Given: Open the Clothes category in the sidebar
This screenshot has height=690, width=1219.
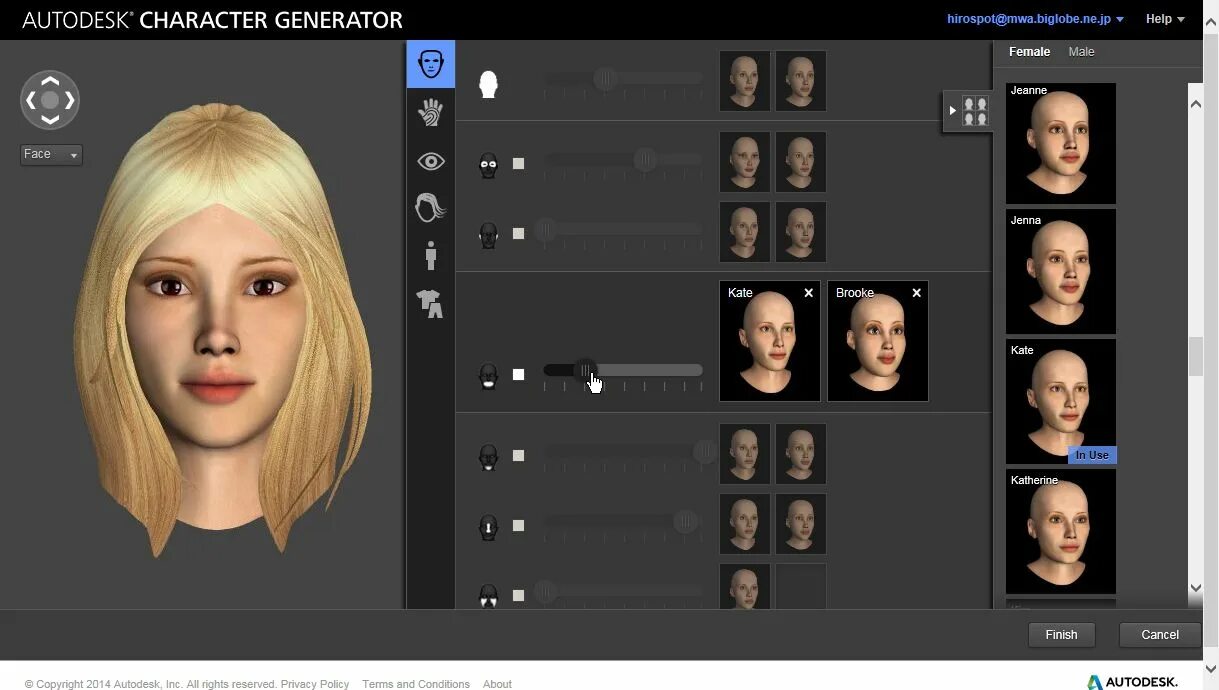Looking at the screenshot, I should pos(431,303).
